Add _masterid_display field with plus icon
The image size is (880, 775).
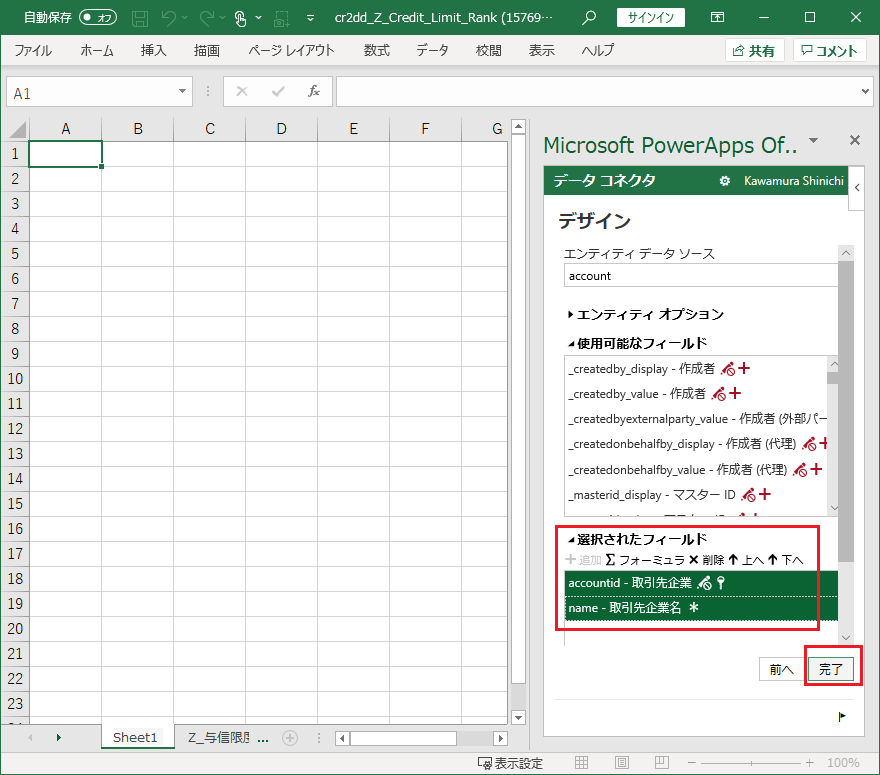click(x=764, y=494)
